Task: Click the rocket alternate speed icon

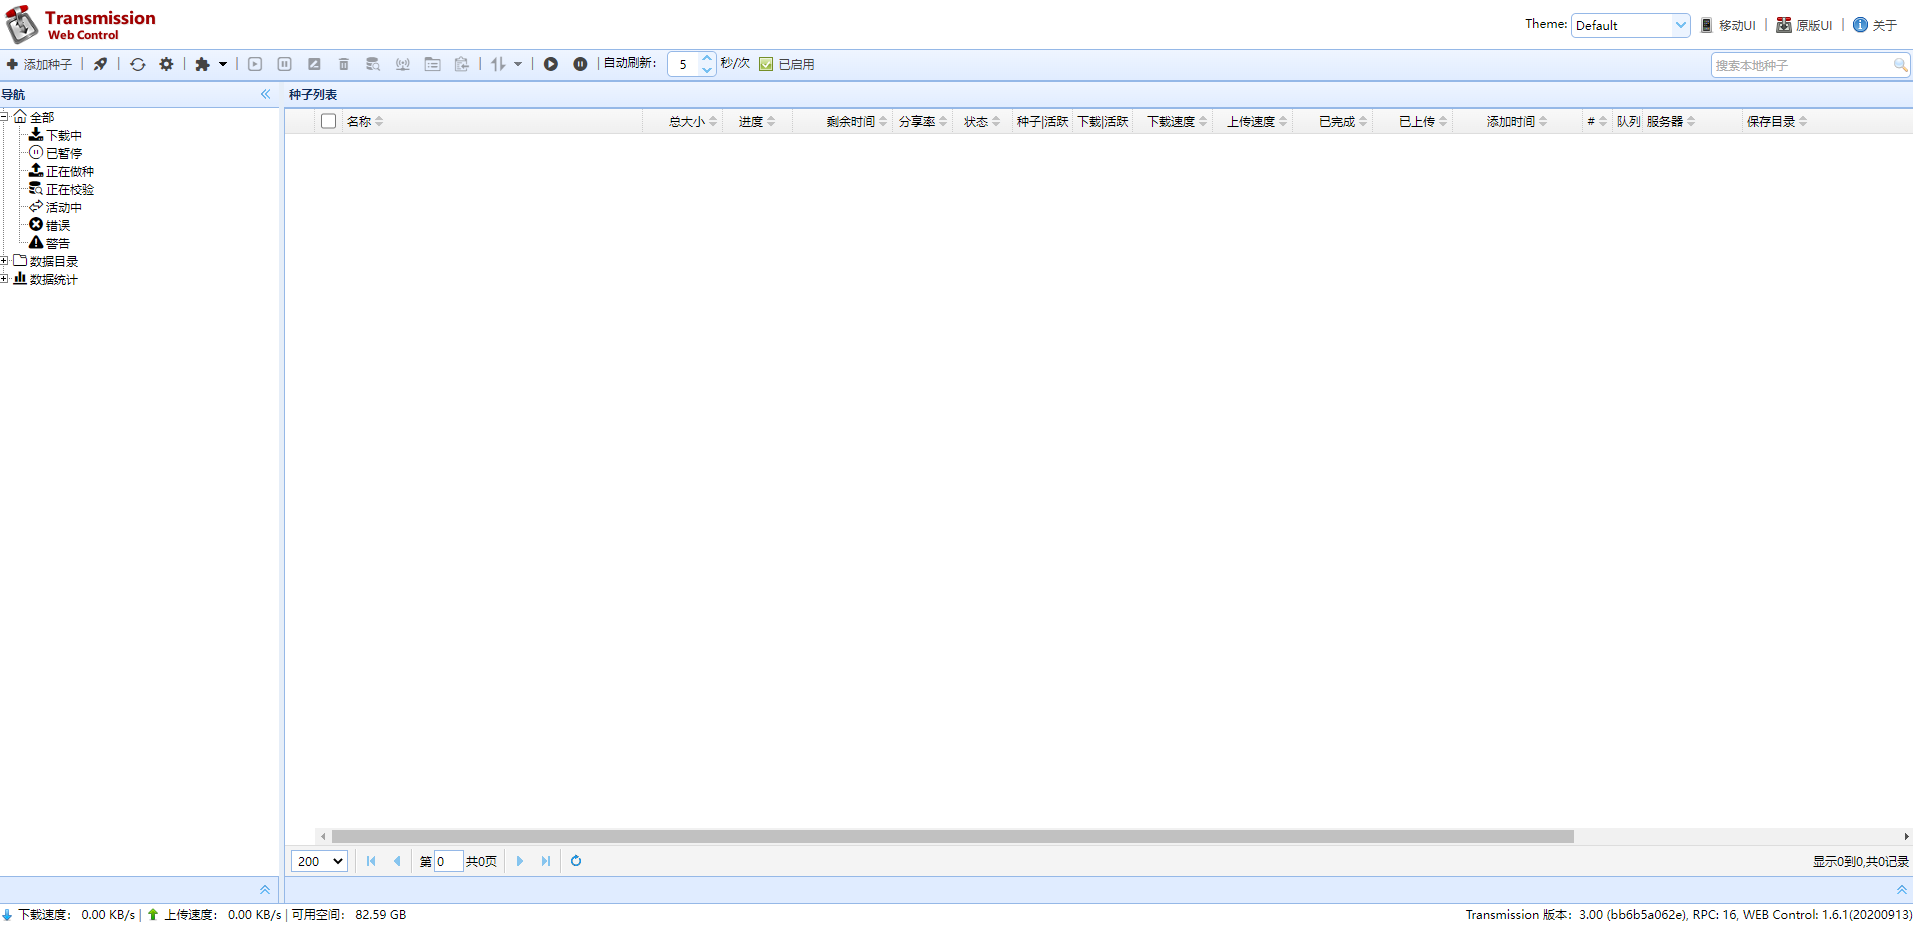Action: tap(100, 64)
